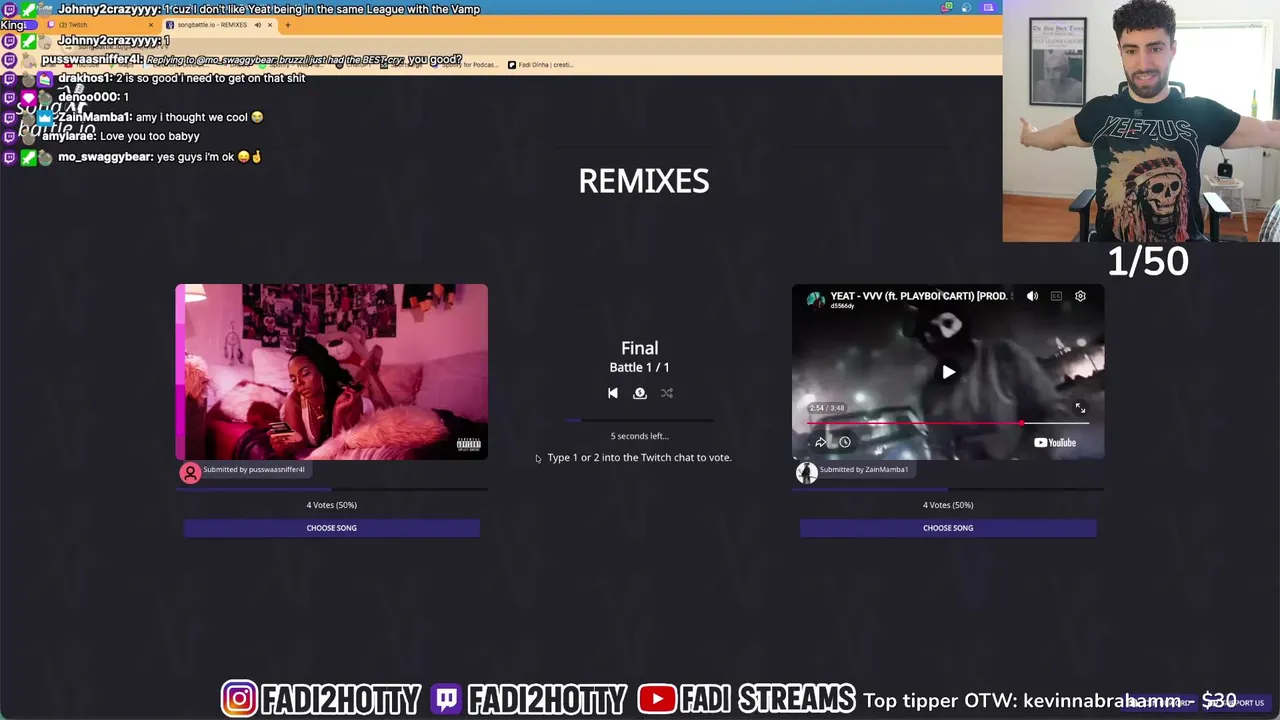This screenshot has width=1280, height=720.
Task: Click the d5566dy channel avatar in the player
Action: coord(816,299)
